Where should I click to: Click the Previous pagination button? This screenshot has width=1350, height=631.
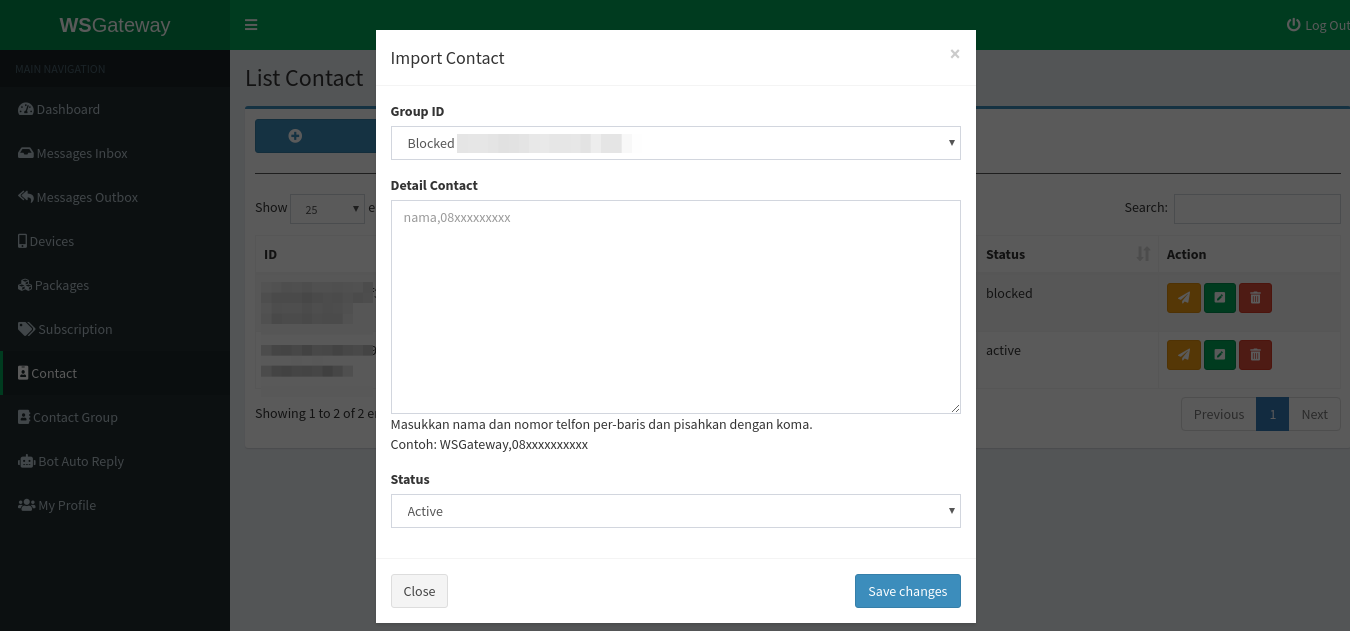(1218, 414)
